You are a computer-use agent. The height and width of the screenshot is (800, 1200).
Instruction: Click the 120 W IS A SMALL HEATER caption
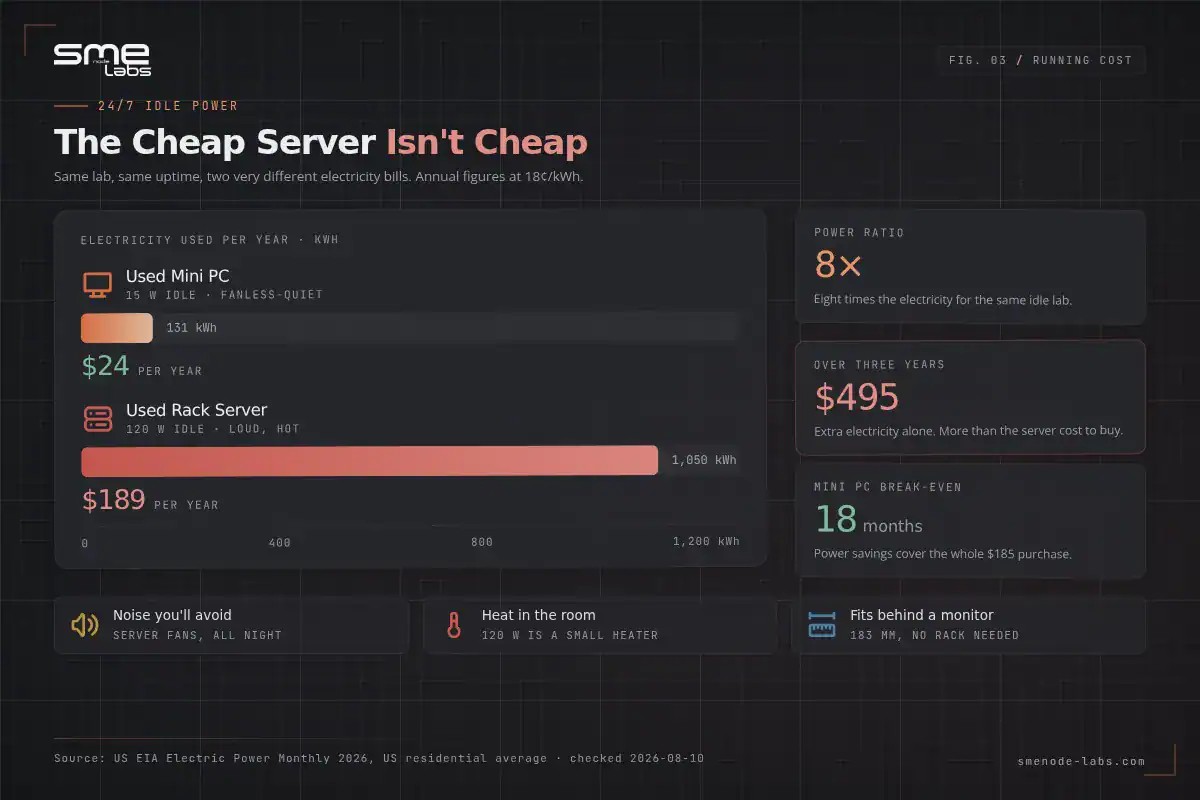point(570,635)
